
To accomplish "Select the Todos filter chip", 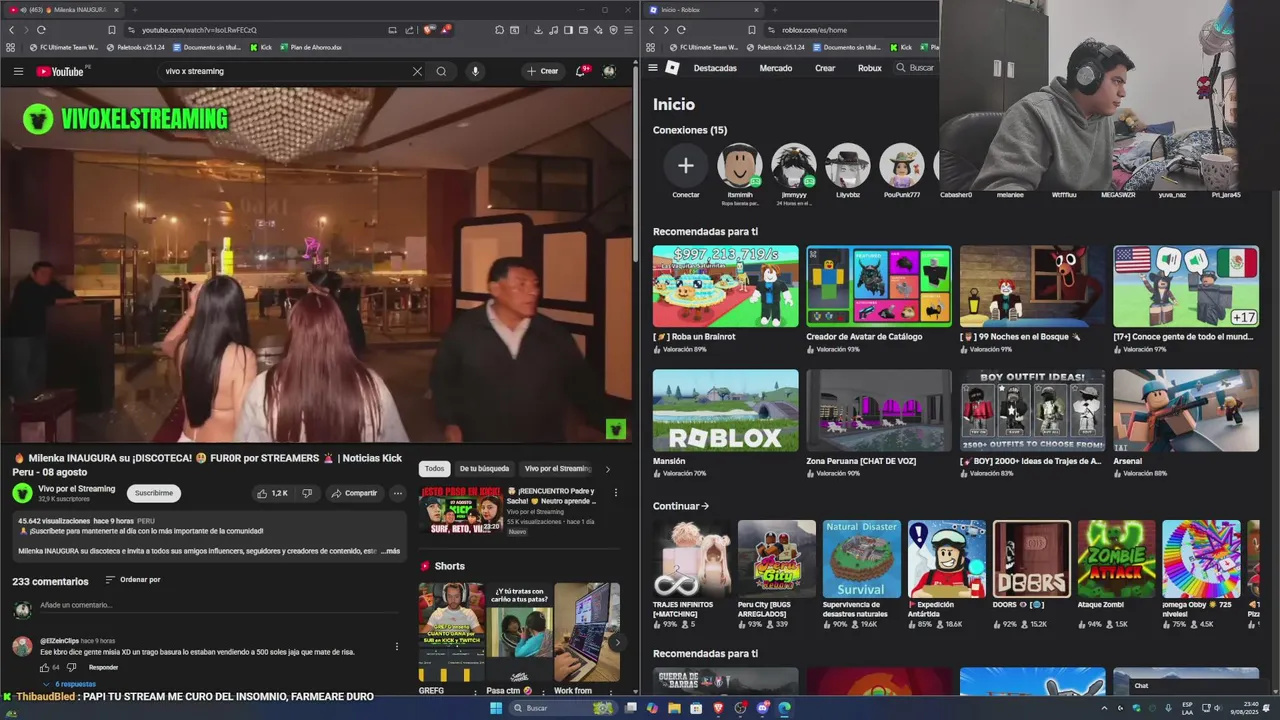I will 434,468.
